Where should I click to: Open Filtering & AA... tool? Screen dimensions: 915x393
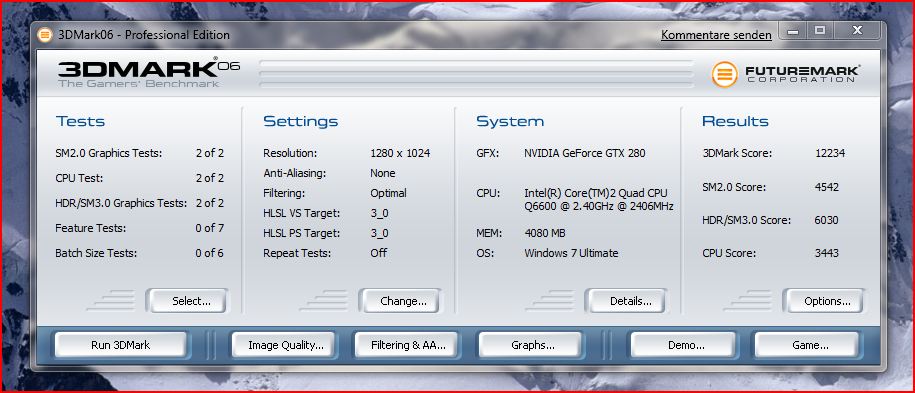(x=406, y=345)
